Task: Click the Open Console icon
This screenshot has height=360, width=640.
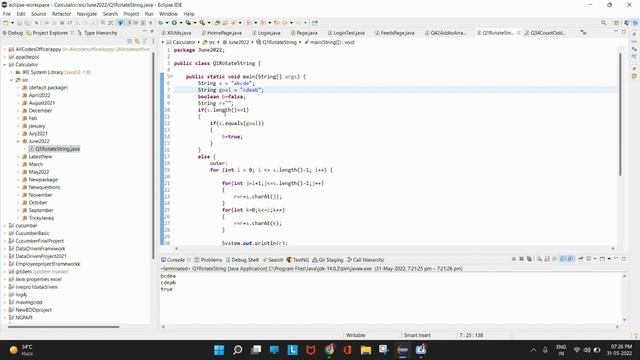Action: tap(602, 259)
